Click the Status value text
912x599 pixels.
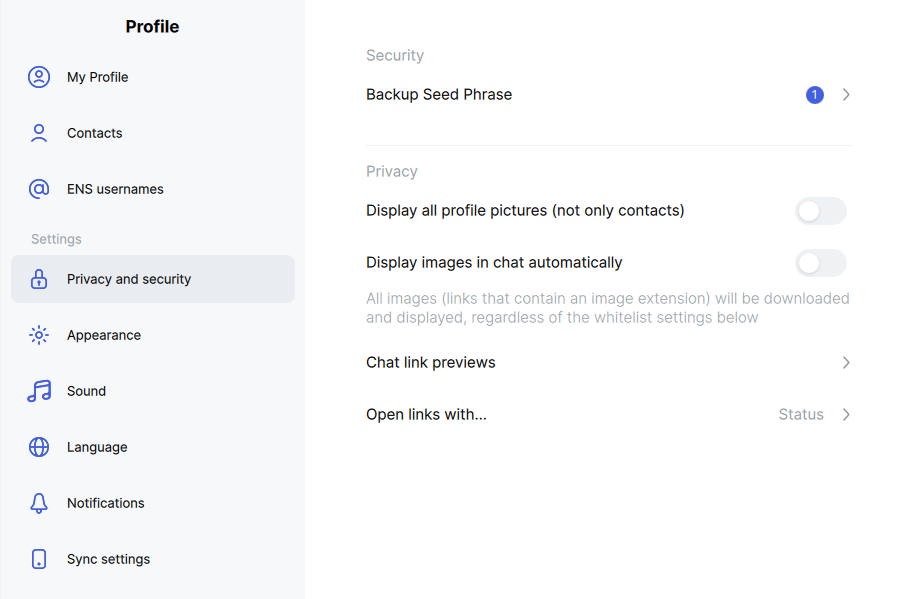[x=801, y=415]
